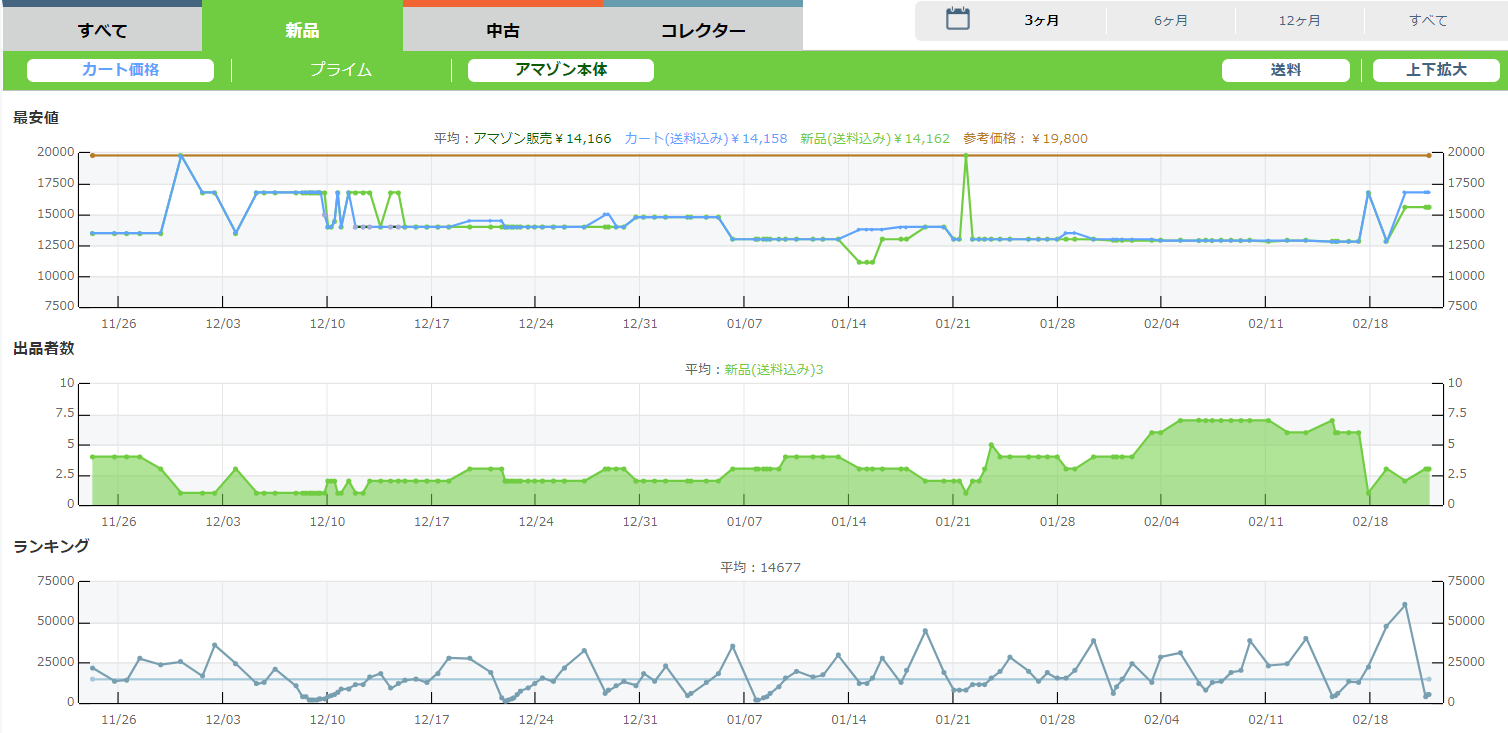Click the 19,800 price spike near 01/21
Viewport: 1508px width, 733px height.
point(965,155)
